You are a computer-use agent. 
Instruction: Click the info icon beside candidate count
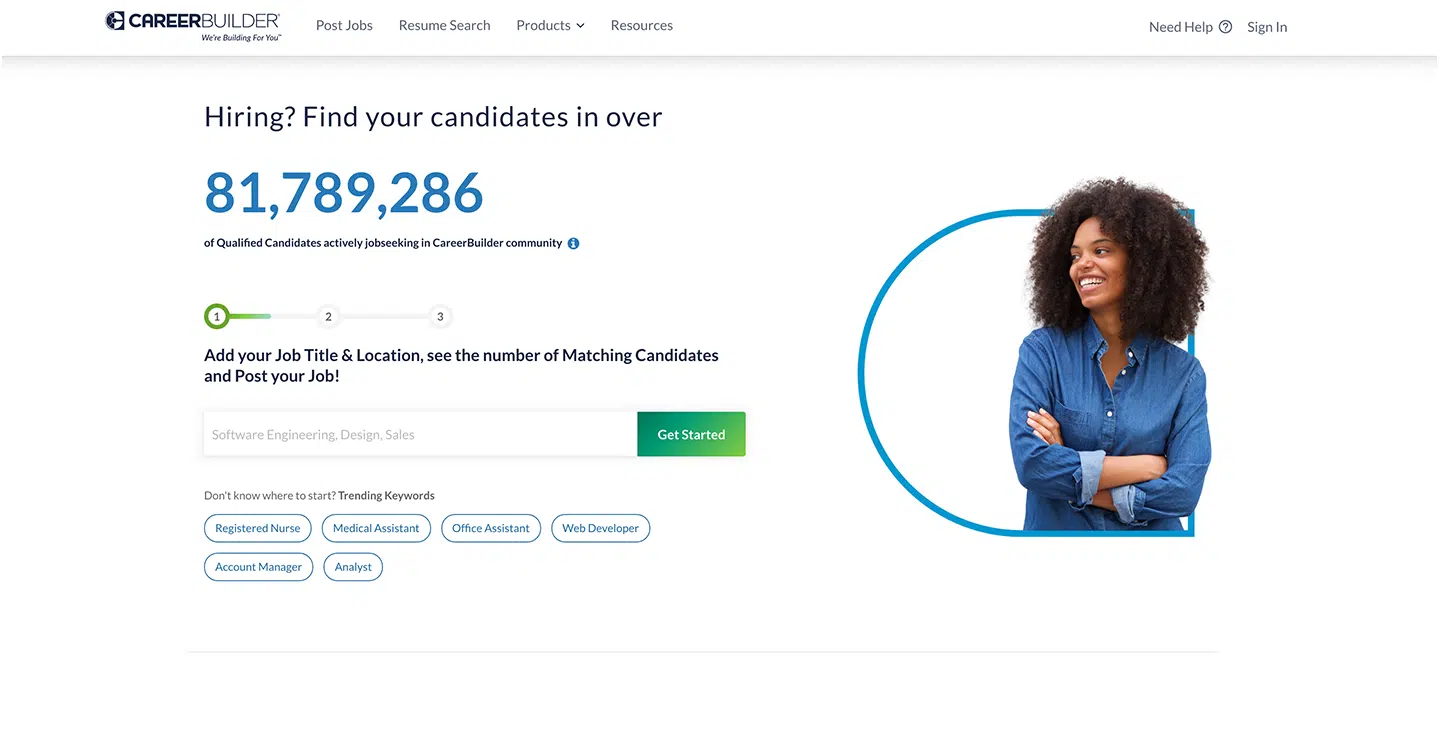pos(573,243)
